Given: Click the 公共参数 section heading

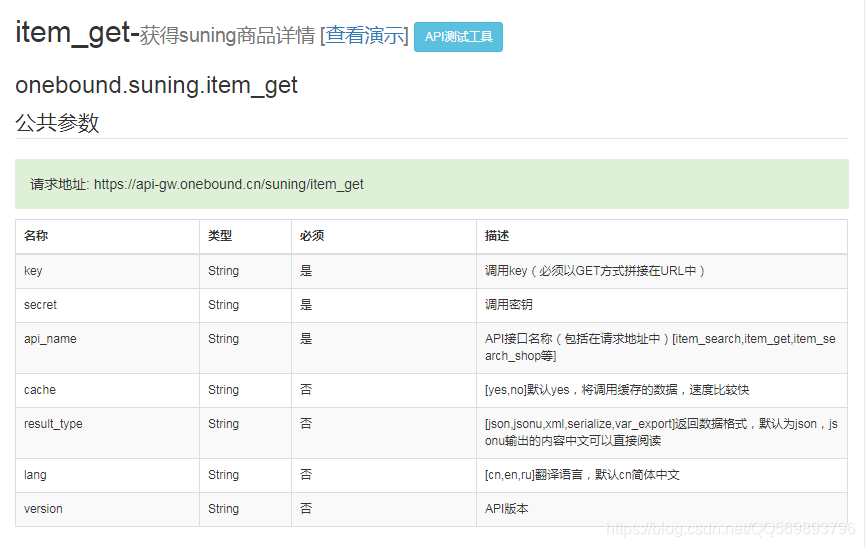Looking at the screenshot, I should [57, 123].
